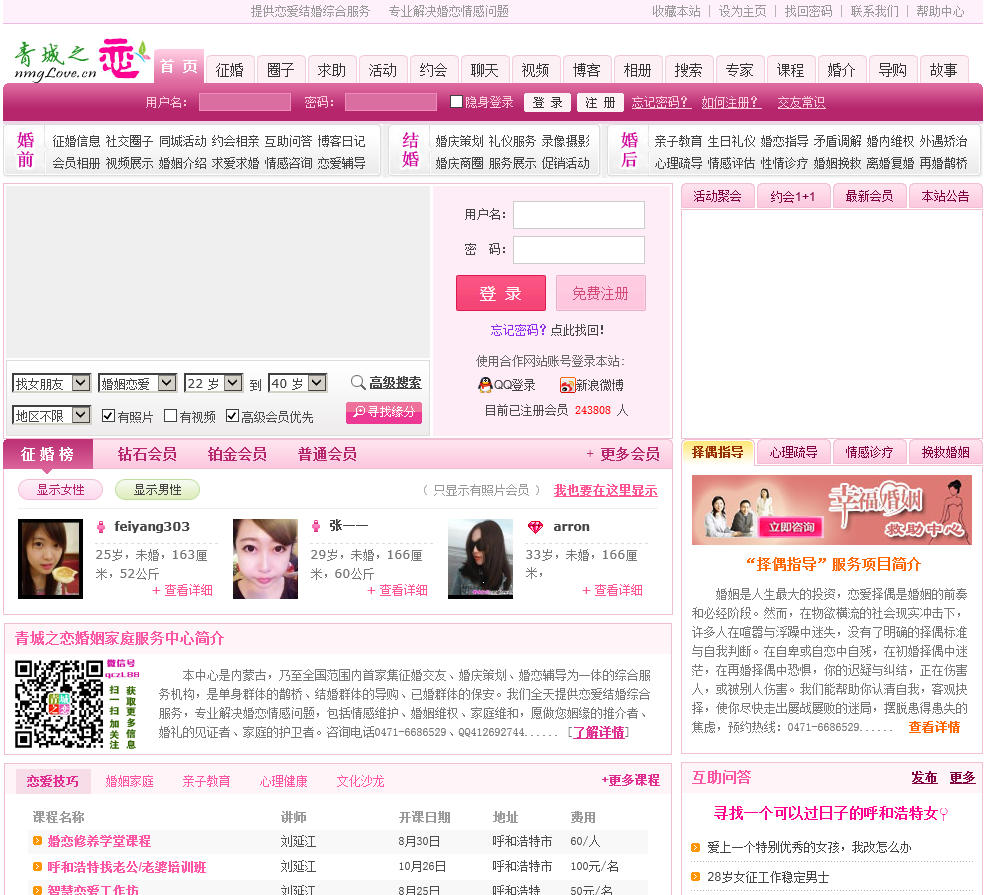Click the top header username field
Screen dimensions: 985x895
click(245, 102)
